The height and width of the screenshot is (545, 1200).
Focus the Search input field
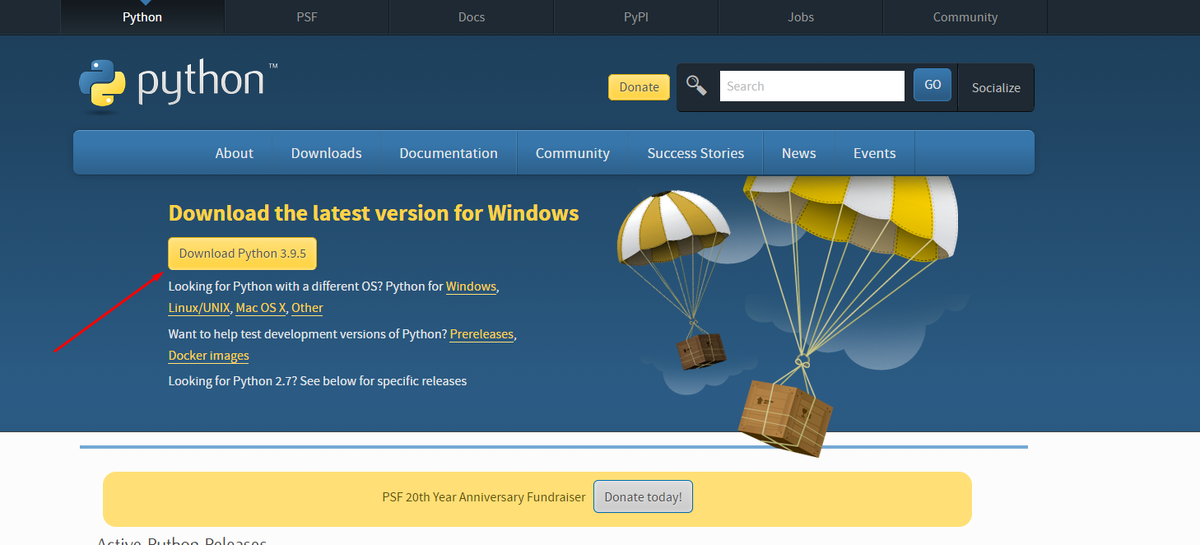click(812, 86)
